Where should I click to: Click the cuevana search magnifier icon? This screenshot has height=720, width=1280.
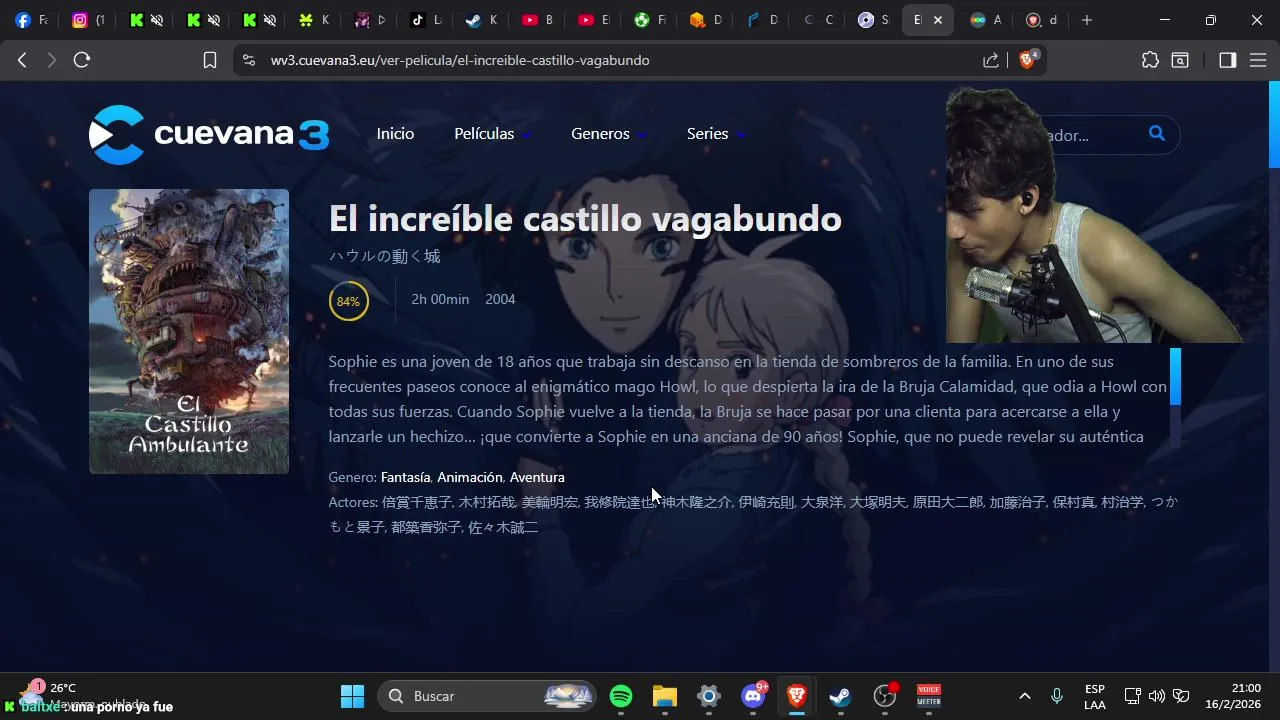[x=1157, y=133]
